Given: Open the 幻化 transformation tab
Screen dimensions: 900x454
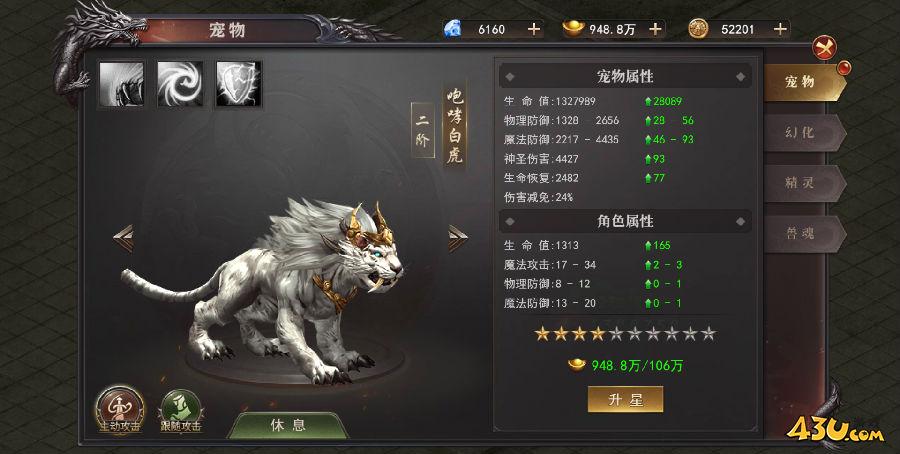Looking at the screenshot, I should click(804, 133).
